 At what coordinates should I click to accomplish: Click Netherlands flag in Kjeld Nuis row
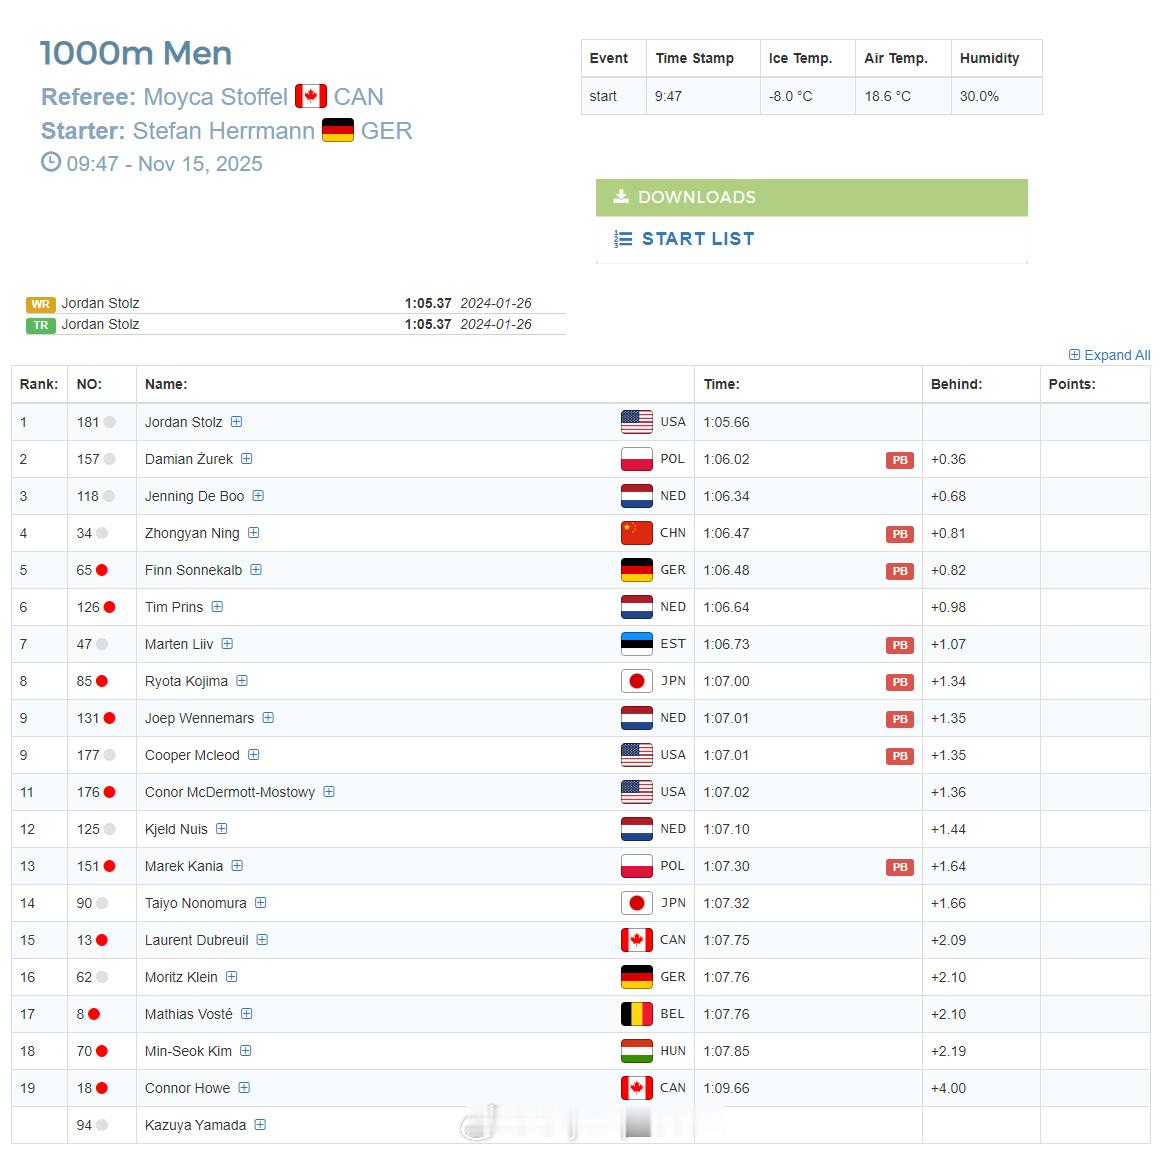click(x=636, y=829)
